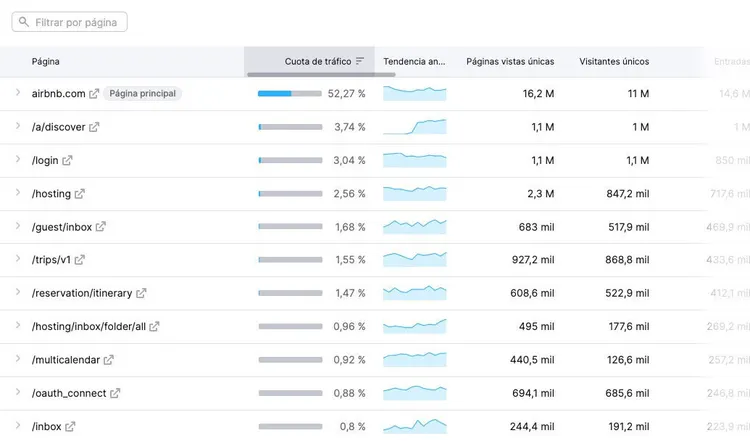The width and height of the screenshot is (750, 441).
Task: Click the 685,6 mil unique visitors value
Action: tap(627, 393)
